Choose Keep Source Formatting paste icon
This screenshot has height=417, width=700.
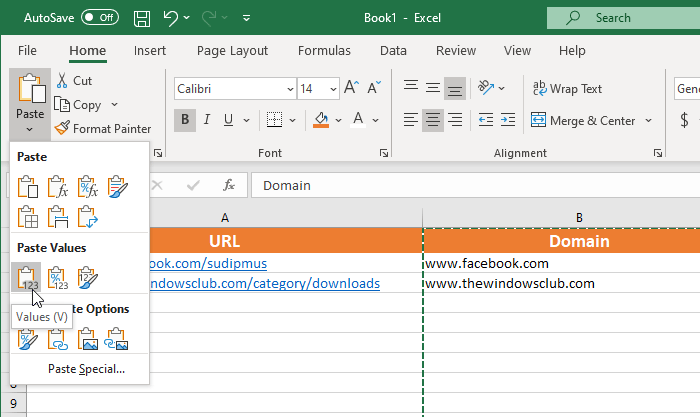(117, 186)
